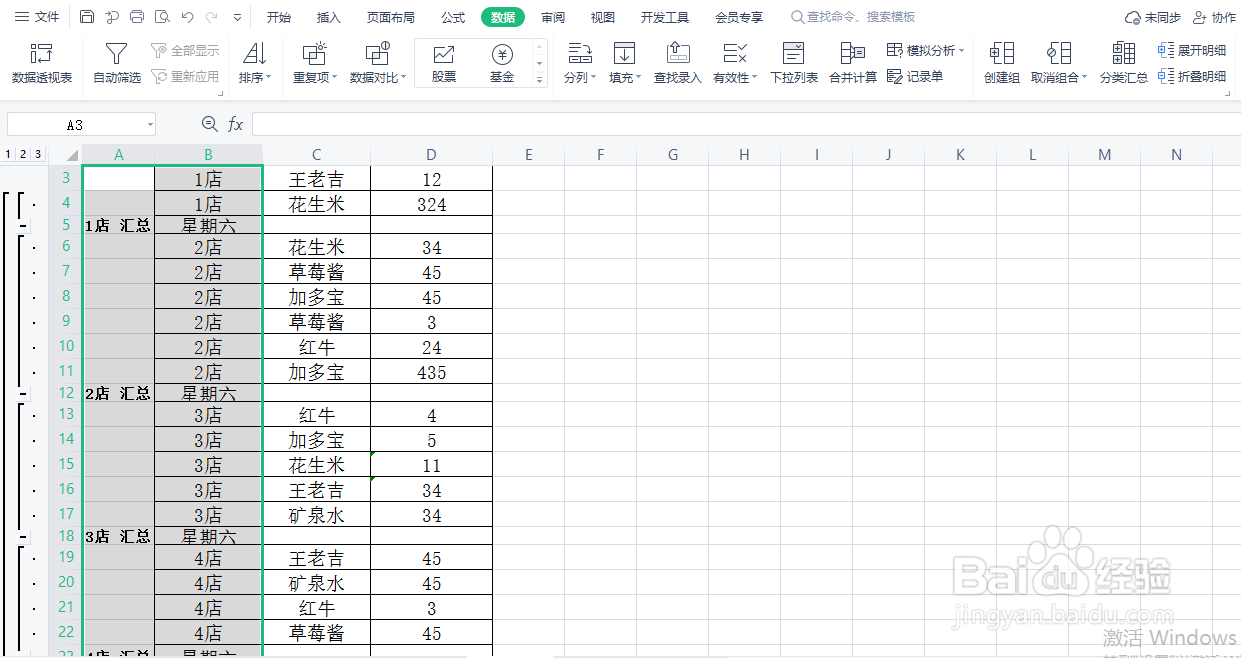This screenshot has height=658, width=1241.
Task: Click the 填充 fill icon
Action: click(625, 54)
